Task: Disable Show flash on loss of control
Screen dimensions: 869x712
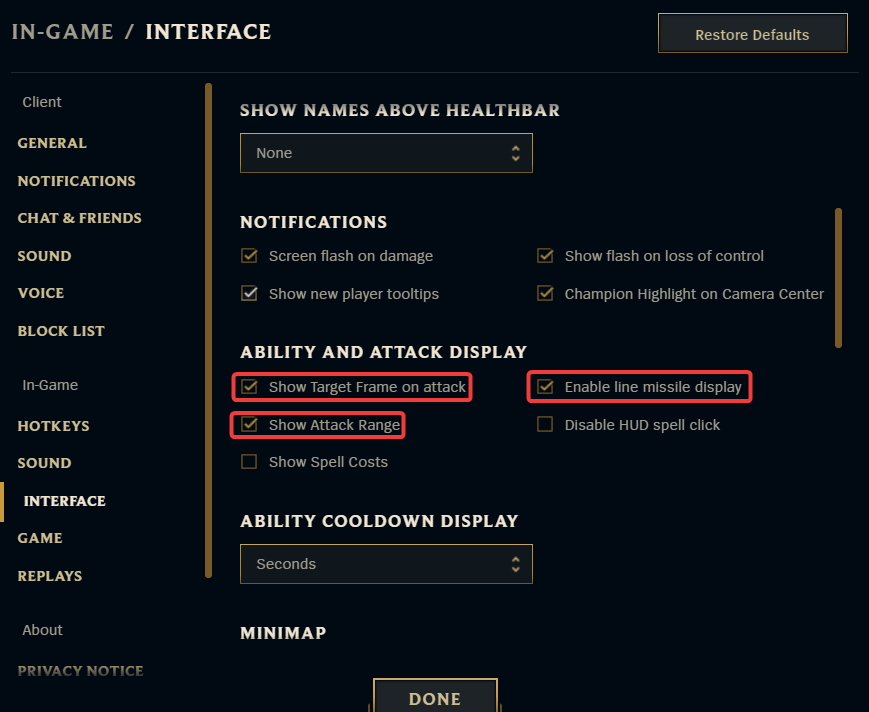Action: pyautogui.click(x=545, y=256)
